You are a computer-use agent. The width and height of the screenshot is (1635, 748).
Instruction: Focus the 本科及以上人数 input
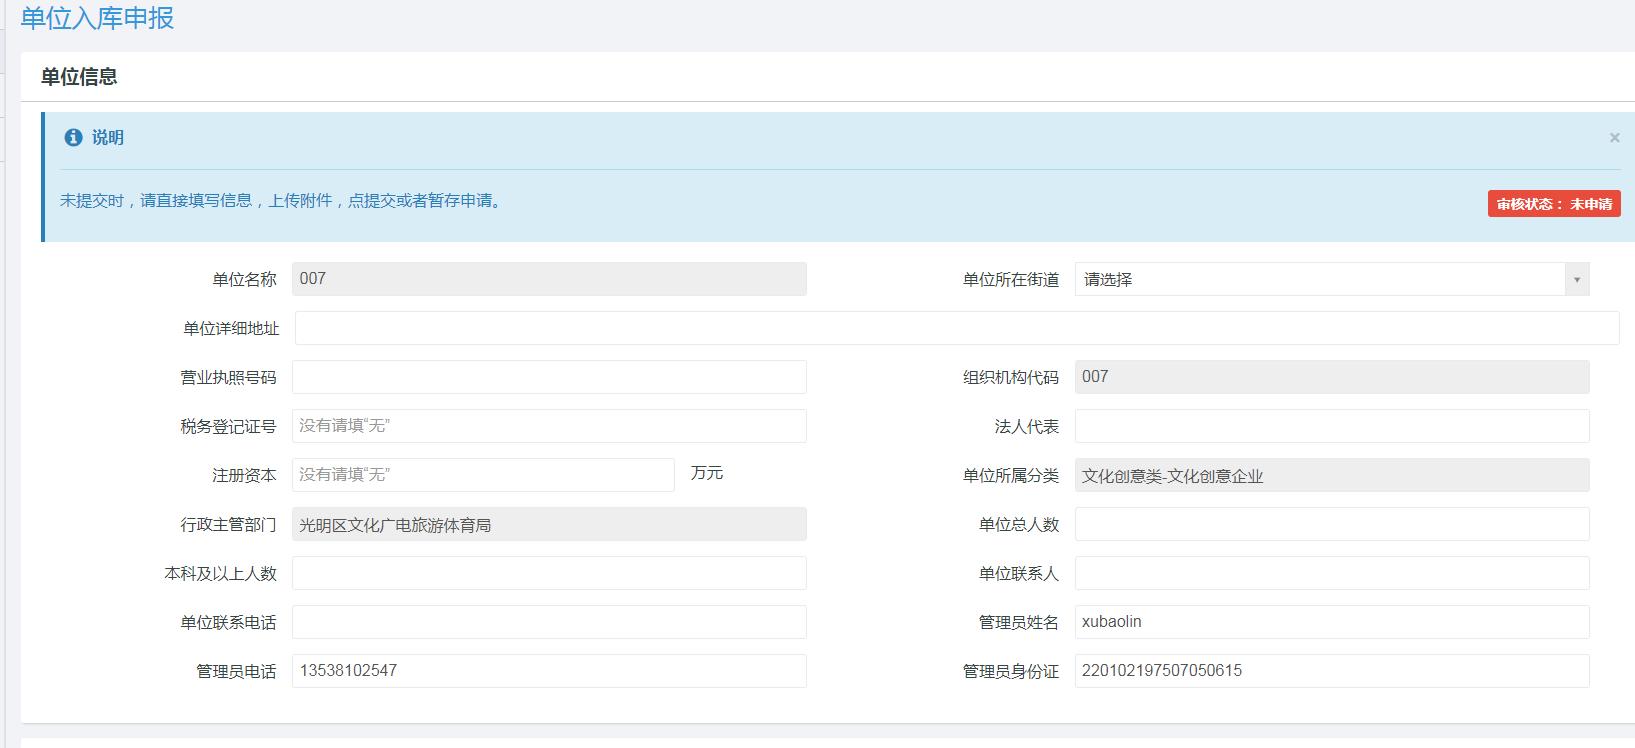click(549, 573)
